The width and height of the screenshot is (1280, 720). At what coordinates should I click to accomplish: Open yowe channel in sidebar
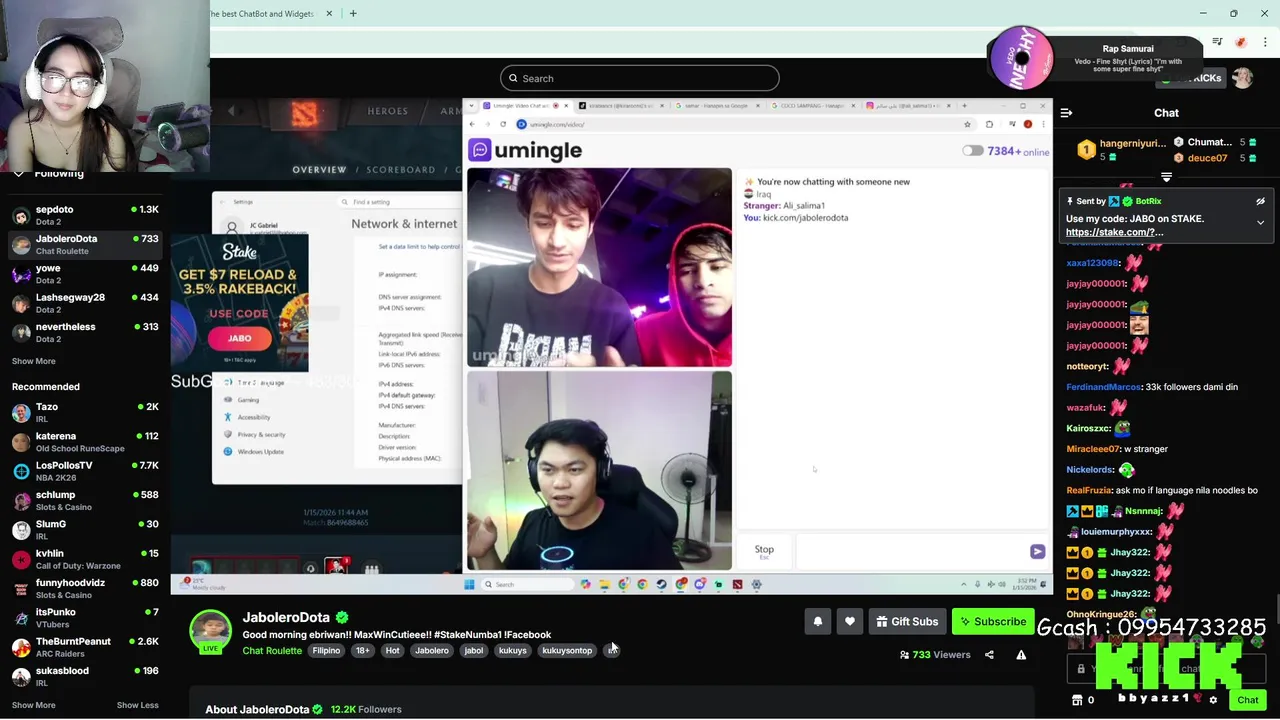coord(85,274)
